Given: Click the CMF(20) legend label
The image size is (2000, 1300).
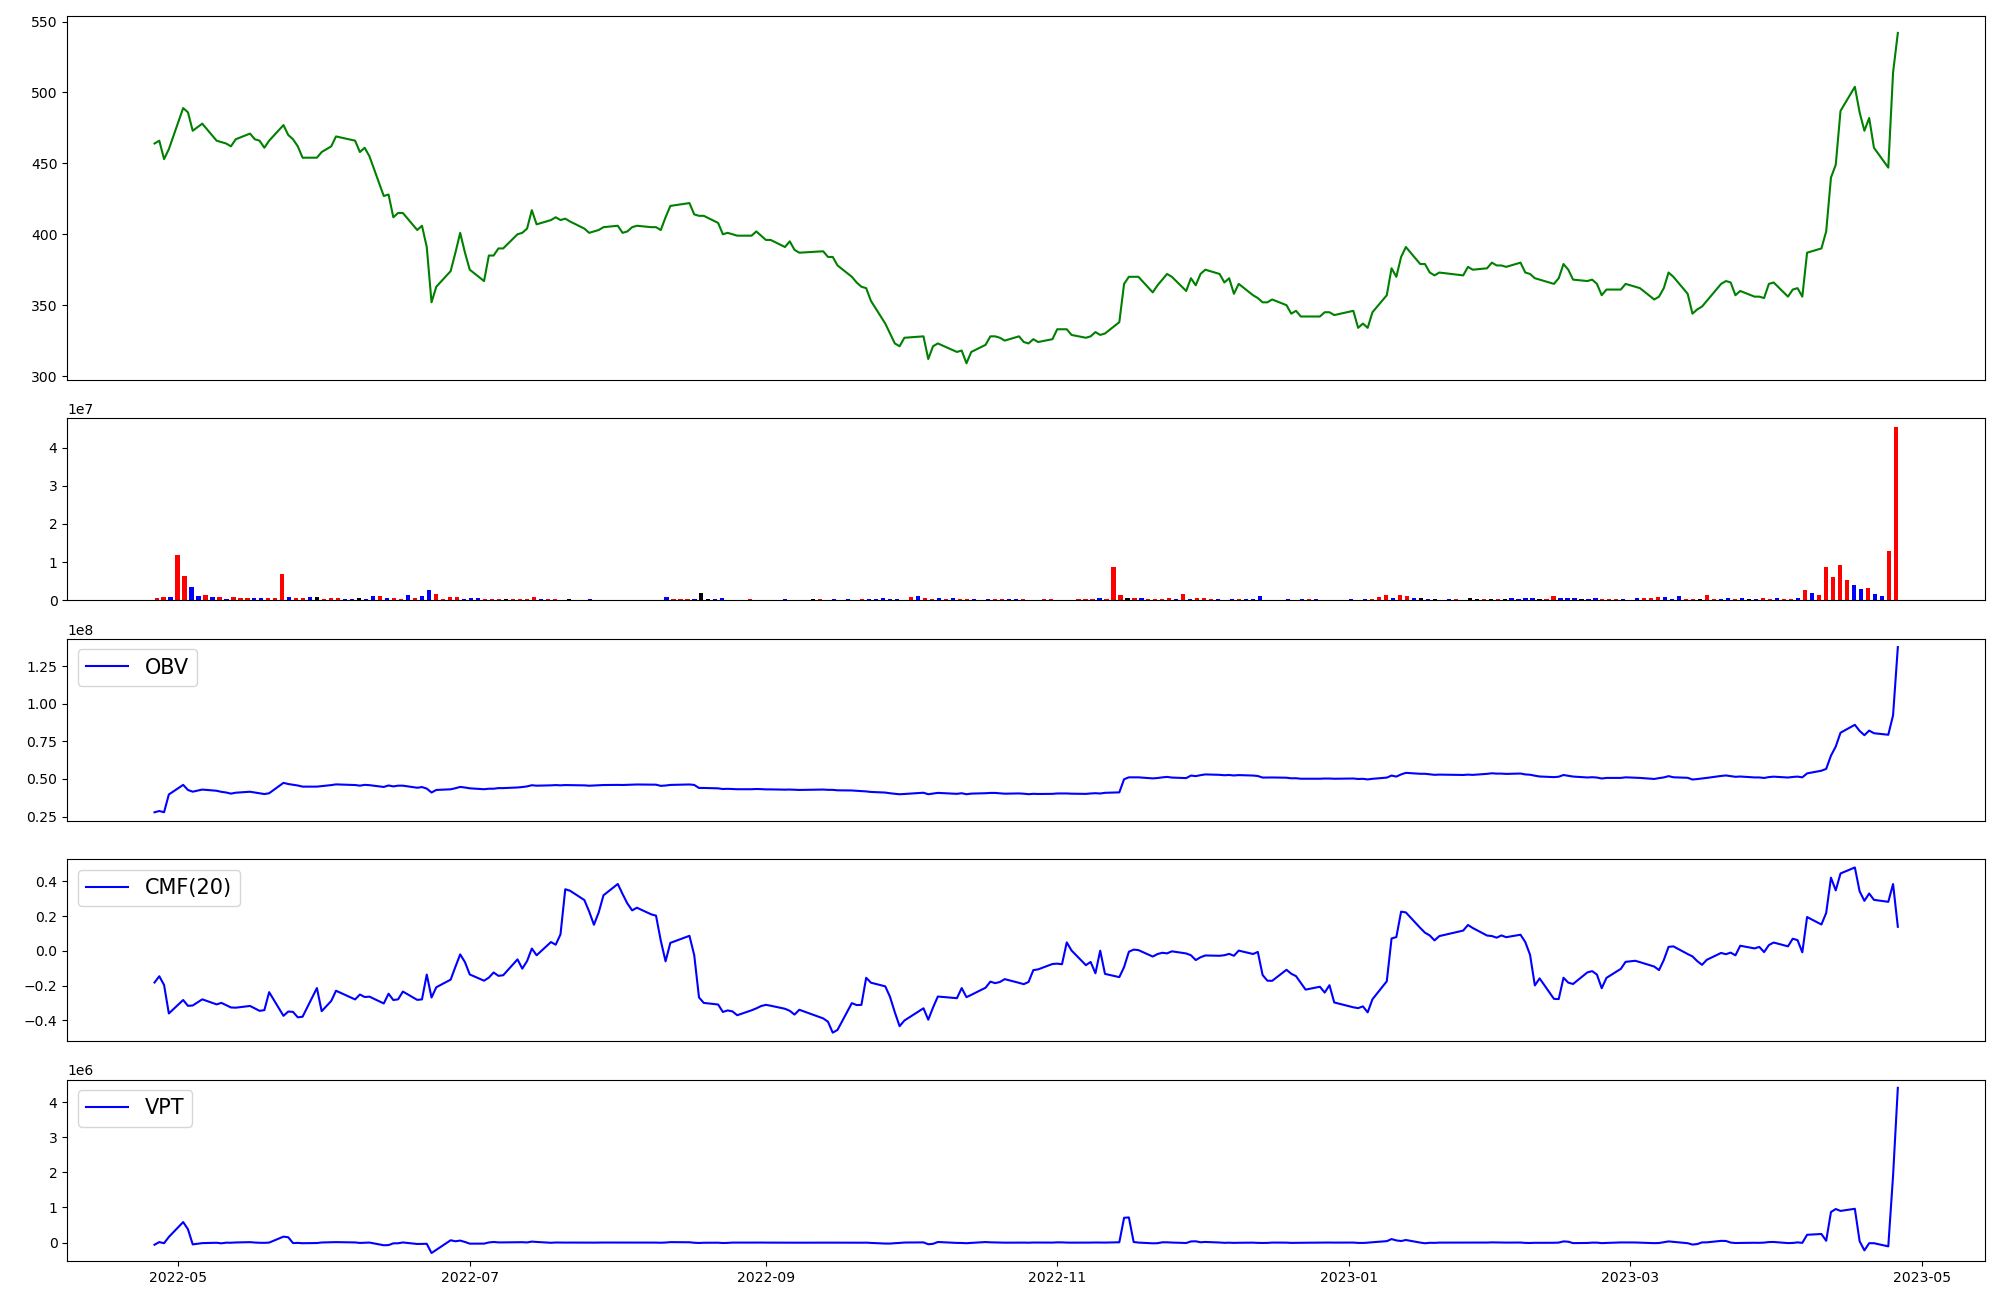Looking at the screenshot, I should pos(187,887).
